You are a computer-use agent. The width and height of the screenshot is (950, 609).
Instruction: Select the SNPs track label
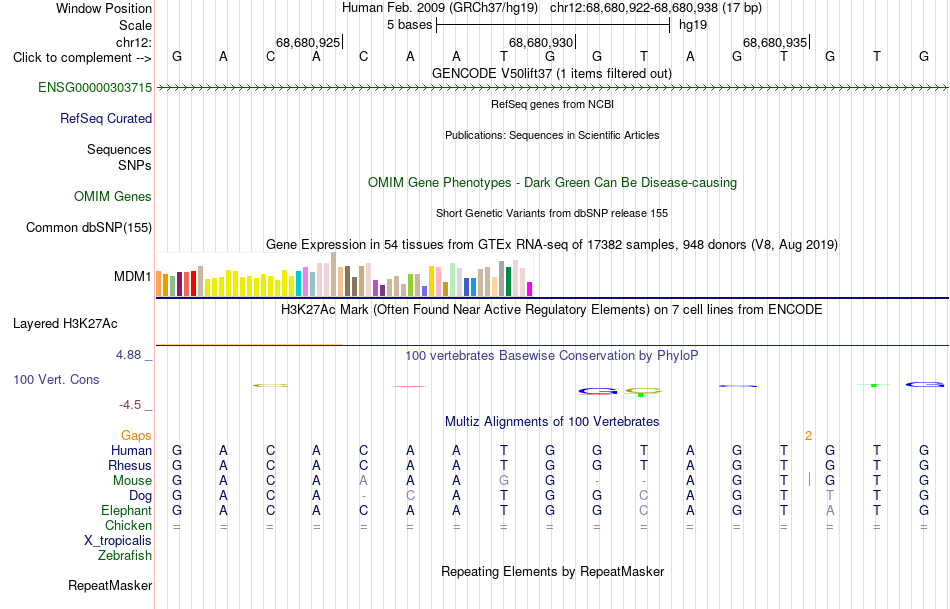pyautogui.click(x=135, y=165)
